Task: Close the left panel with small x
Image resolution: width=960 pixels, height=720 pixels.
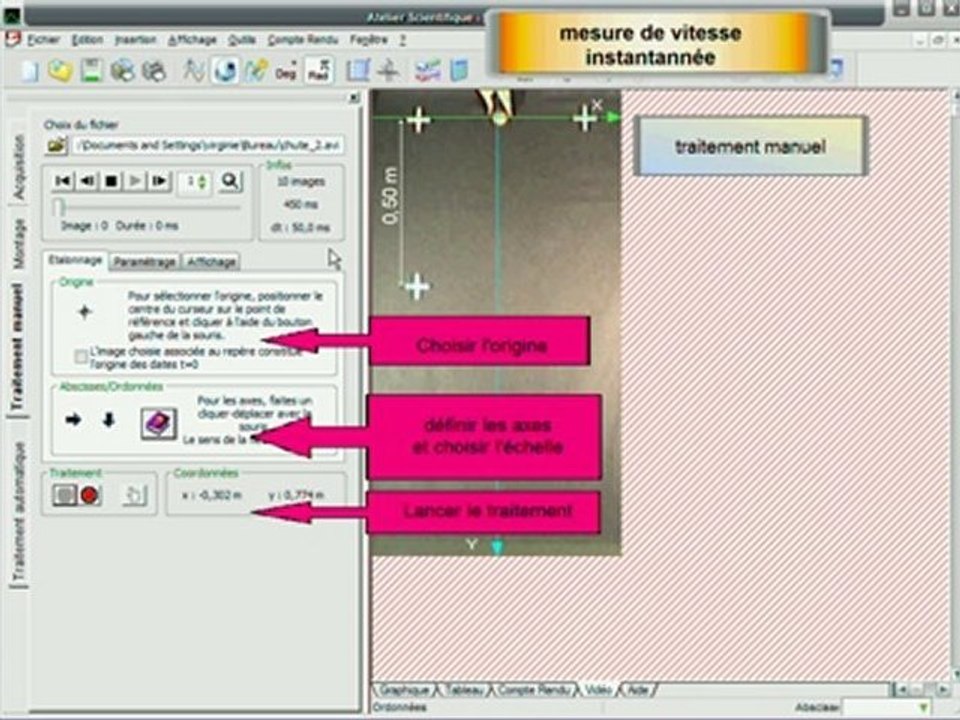Action: coord(353,98)
